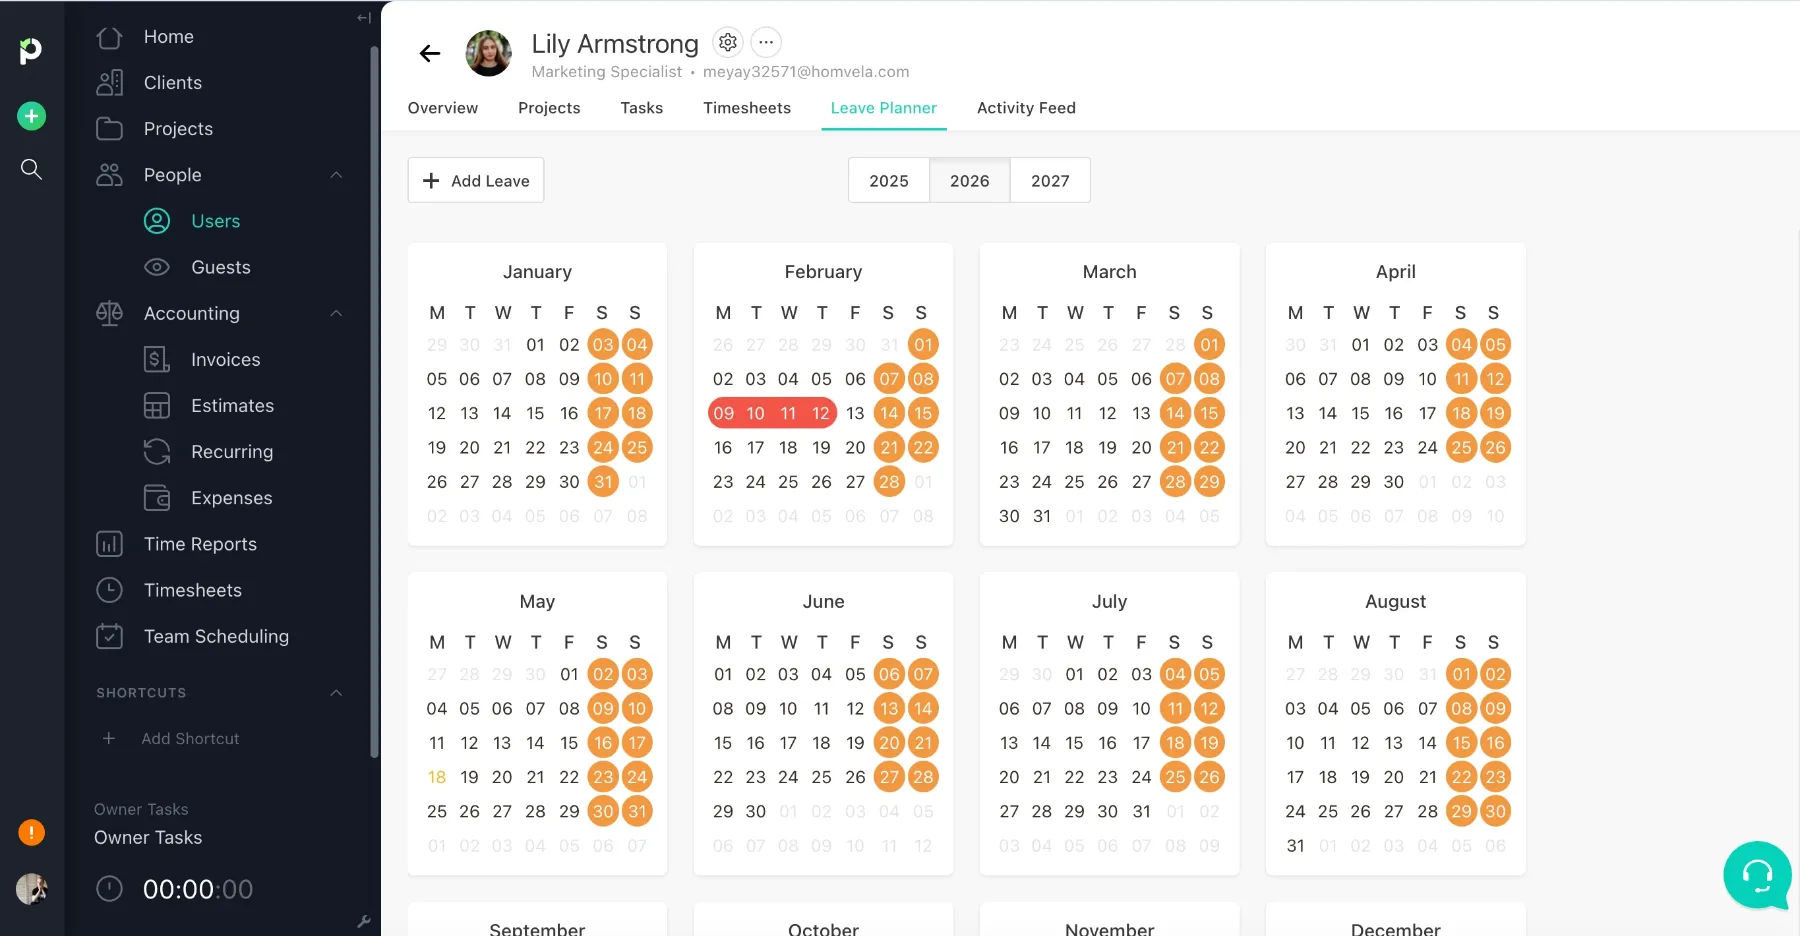Open Owner Tasks shortcut
The height and width of the screenshot is (936, 1800).
point(148,838)
